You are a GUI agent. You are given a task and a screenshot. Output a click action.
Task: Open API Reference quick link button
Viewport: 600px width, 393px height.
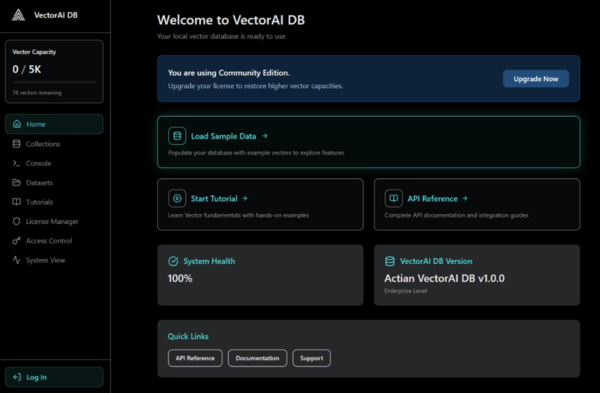click(x=195, y=358)
